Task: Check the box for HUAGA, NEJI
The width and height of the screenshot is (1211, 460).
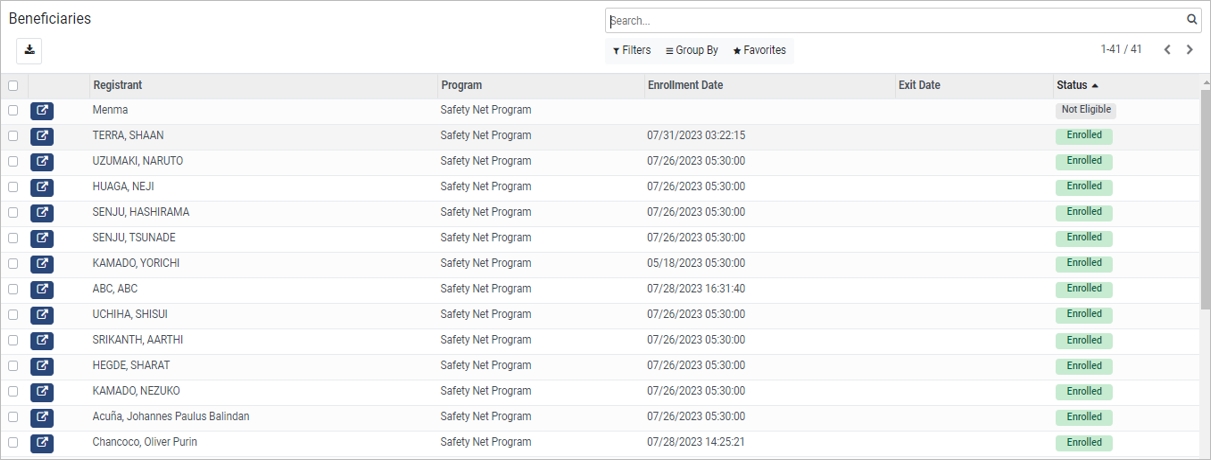Action: pyautogui.click(x=13, y=187)
